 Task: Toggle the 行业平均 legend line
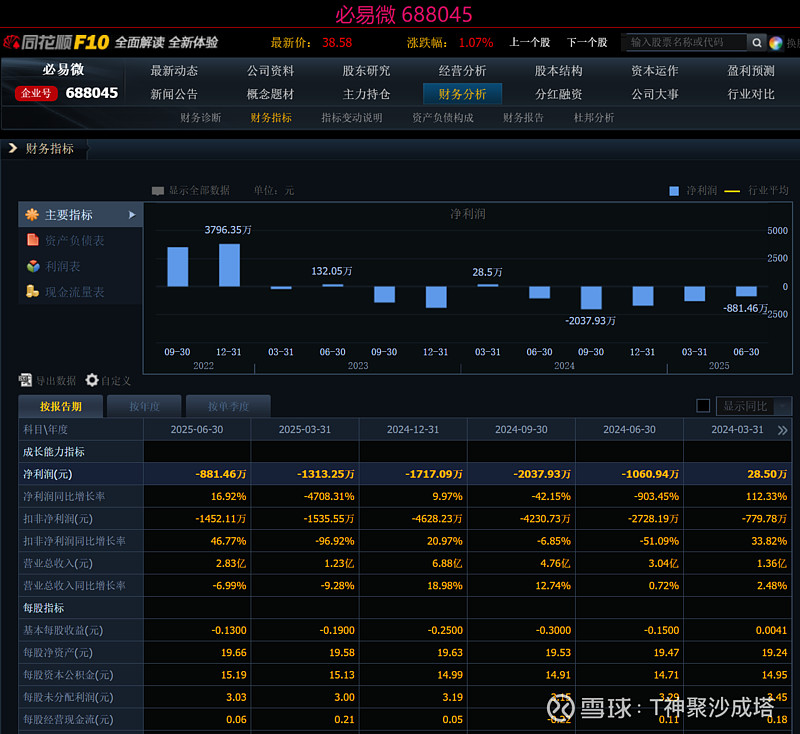click(x=757, y=191)
